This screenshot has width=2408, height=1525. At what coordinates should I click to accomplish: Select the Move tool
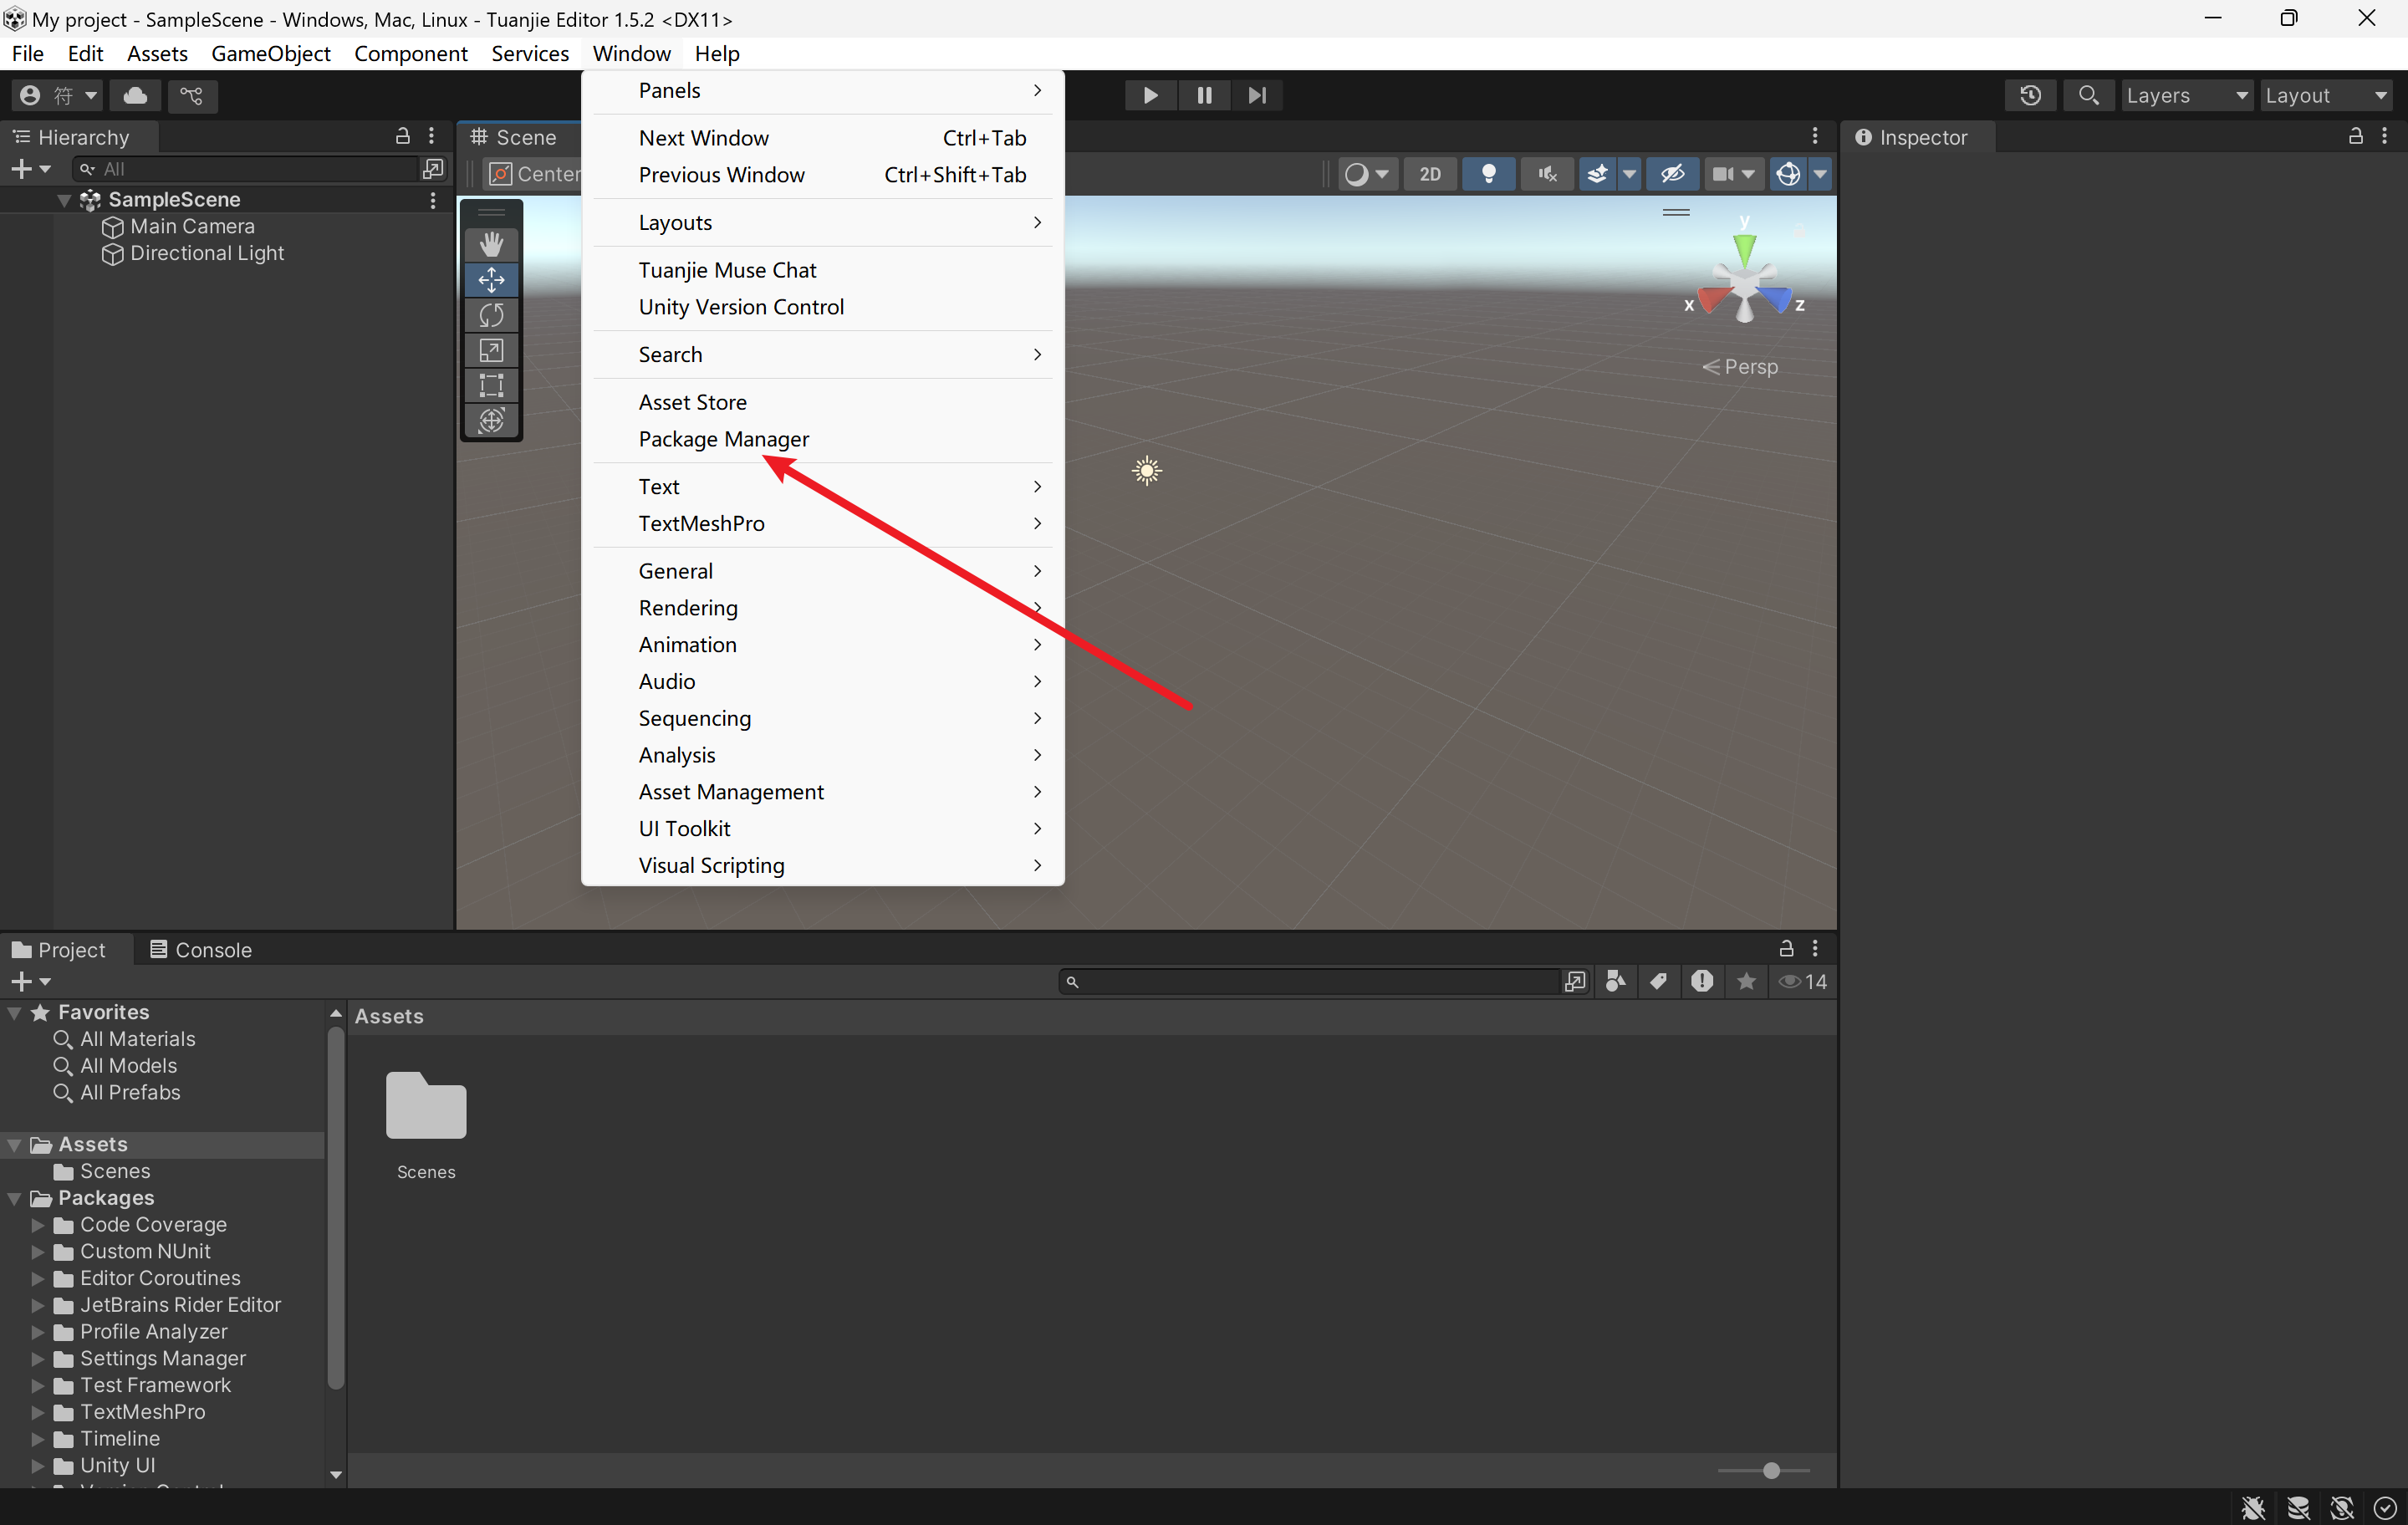click(491, 280)
